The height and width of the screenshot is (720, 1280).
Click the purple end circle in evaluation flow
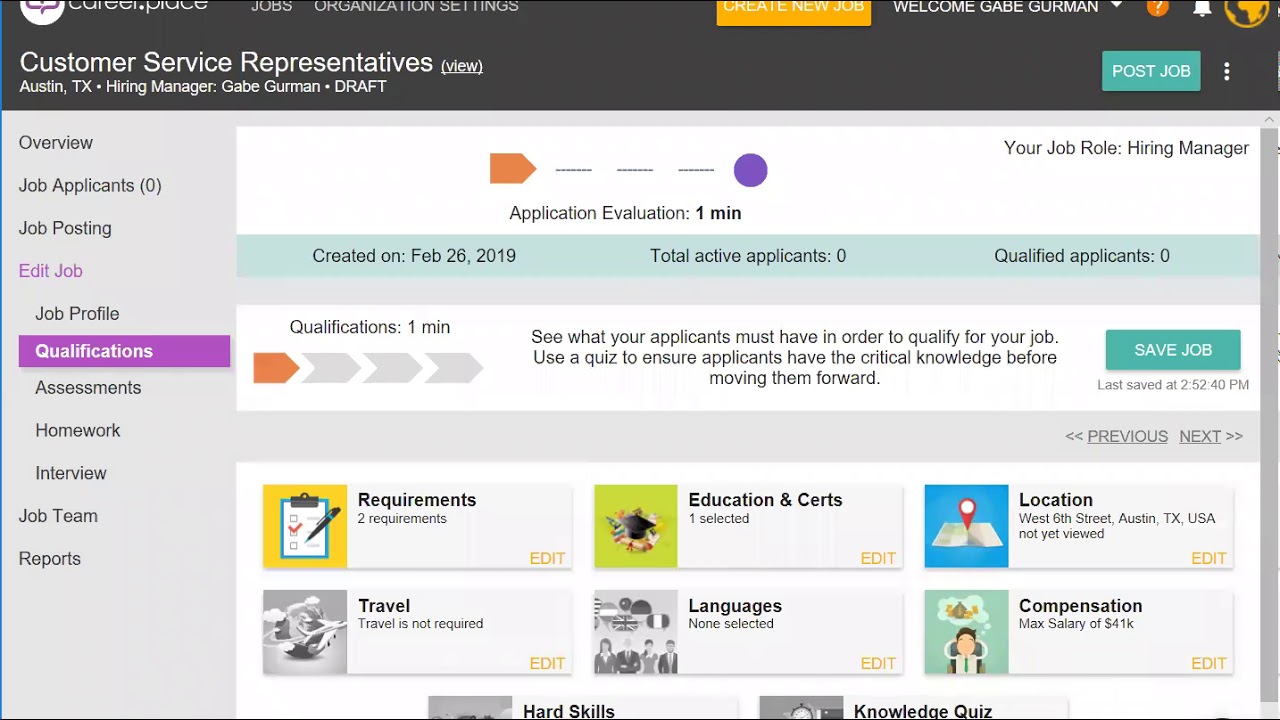click(751, 170)
